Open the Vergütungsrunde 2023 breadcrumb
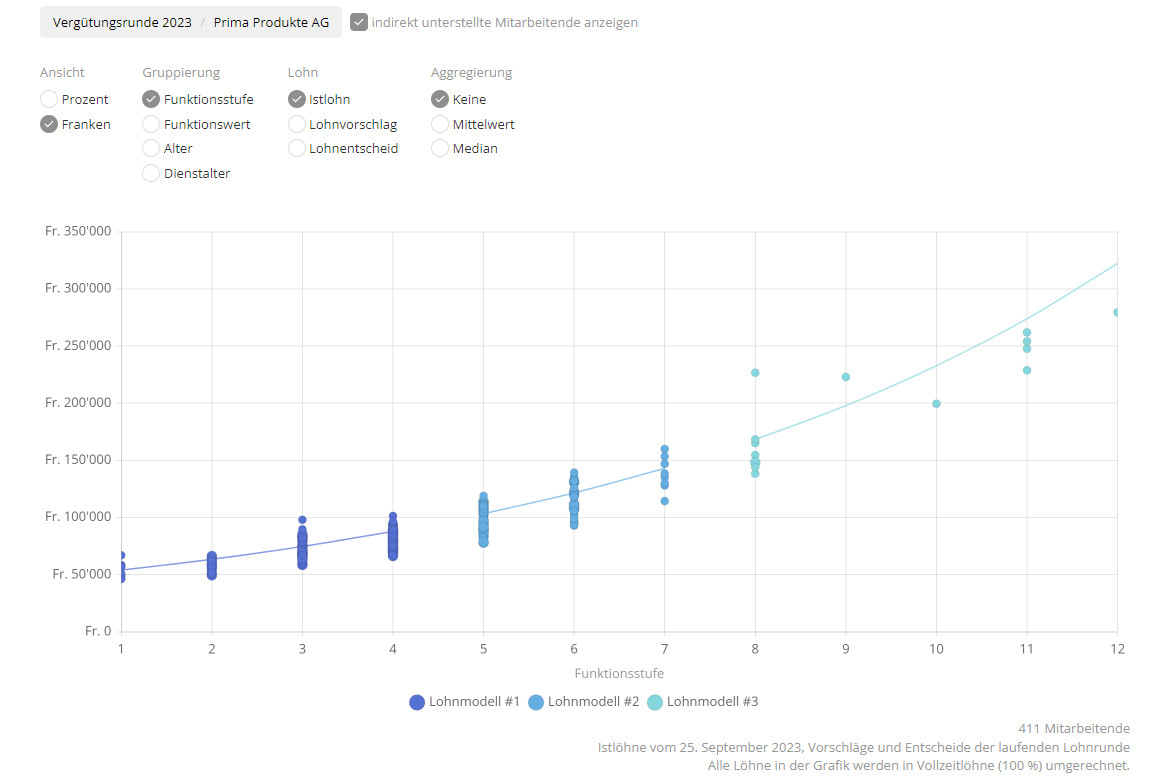The height and width of the screenshot is (780, 1170). [122, 22]
